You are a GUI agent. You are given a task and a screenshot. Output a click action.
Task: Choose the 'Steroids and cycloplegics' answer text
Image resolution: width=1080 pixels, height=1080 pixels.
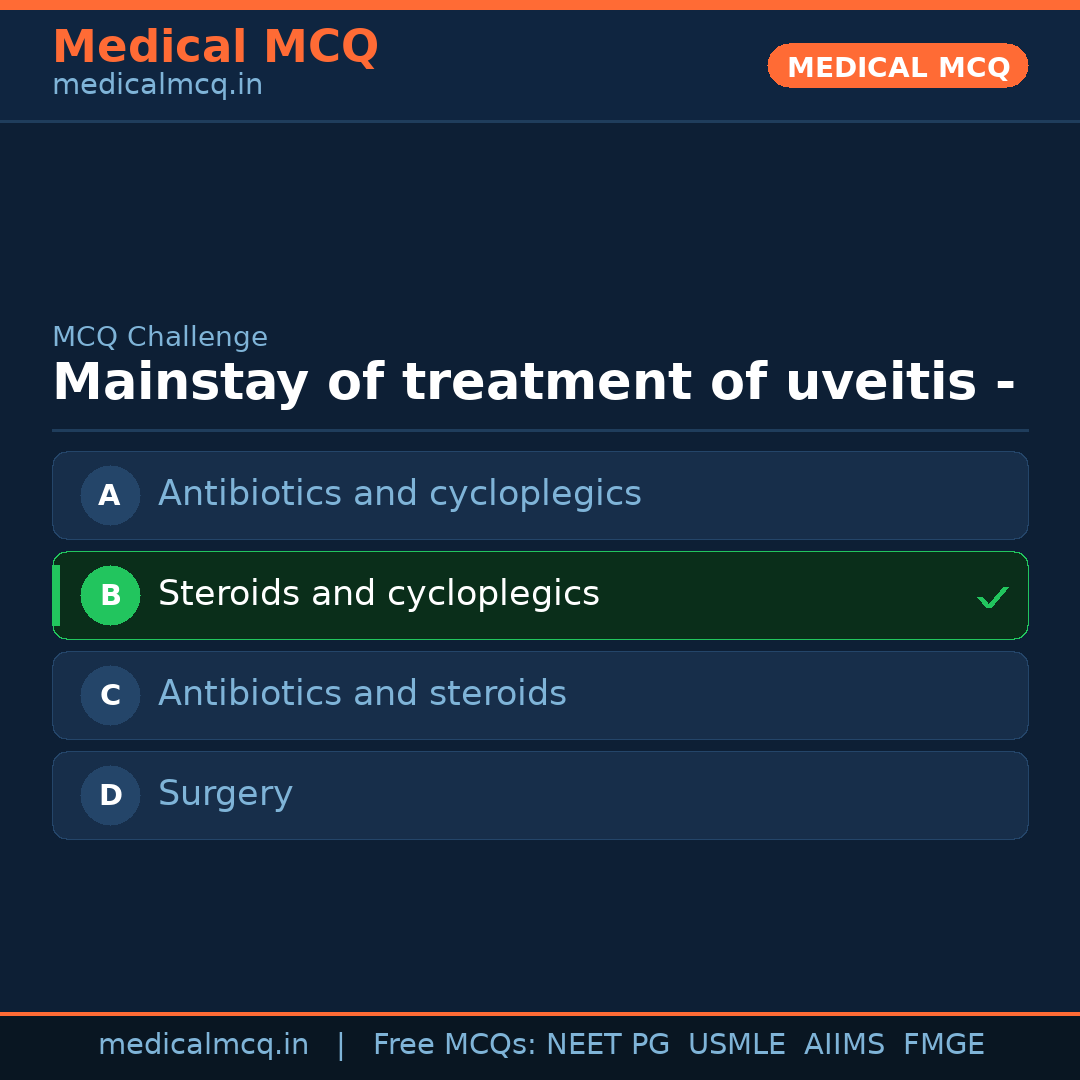point(378,594)
